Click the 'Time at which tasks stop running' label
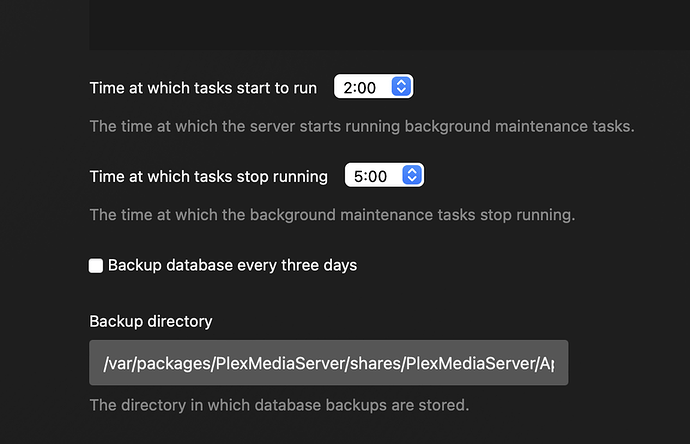 click(208, 176)
